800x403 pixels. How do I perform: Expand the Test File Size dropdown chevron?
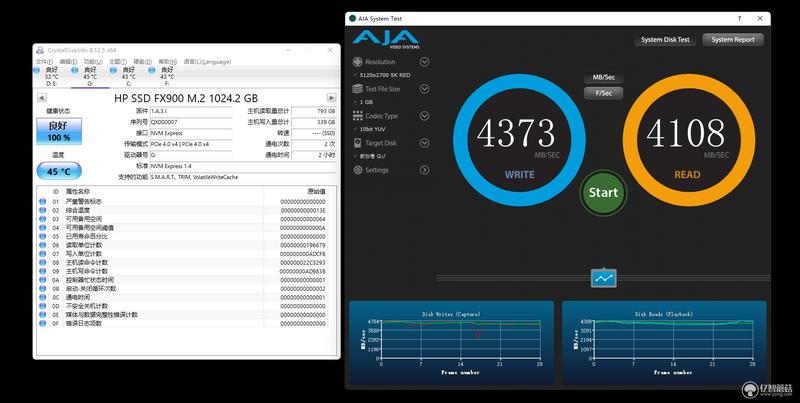424,89
